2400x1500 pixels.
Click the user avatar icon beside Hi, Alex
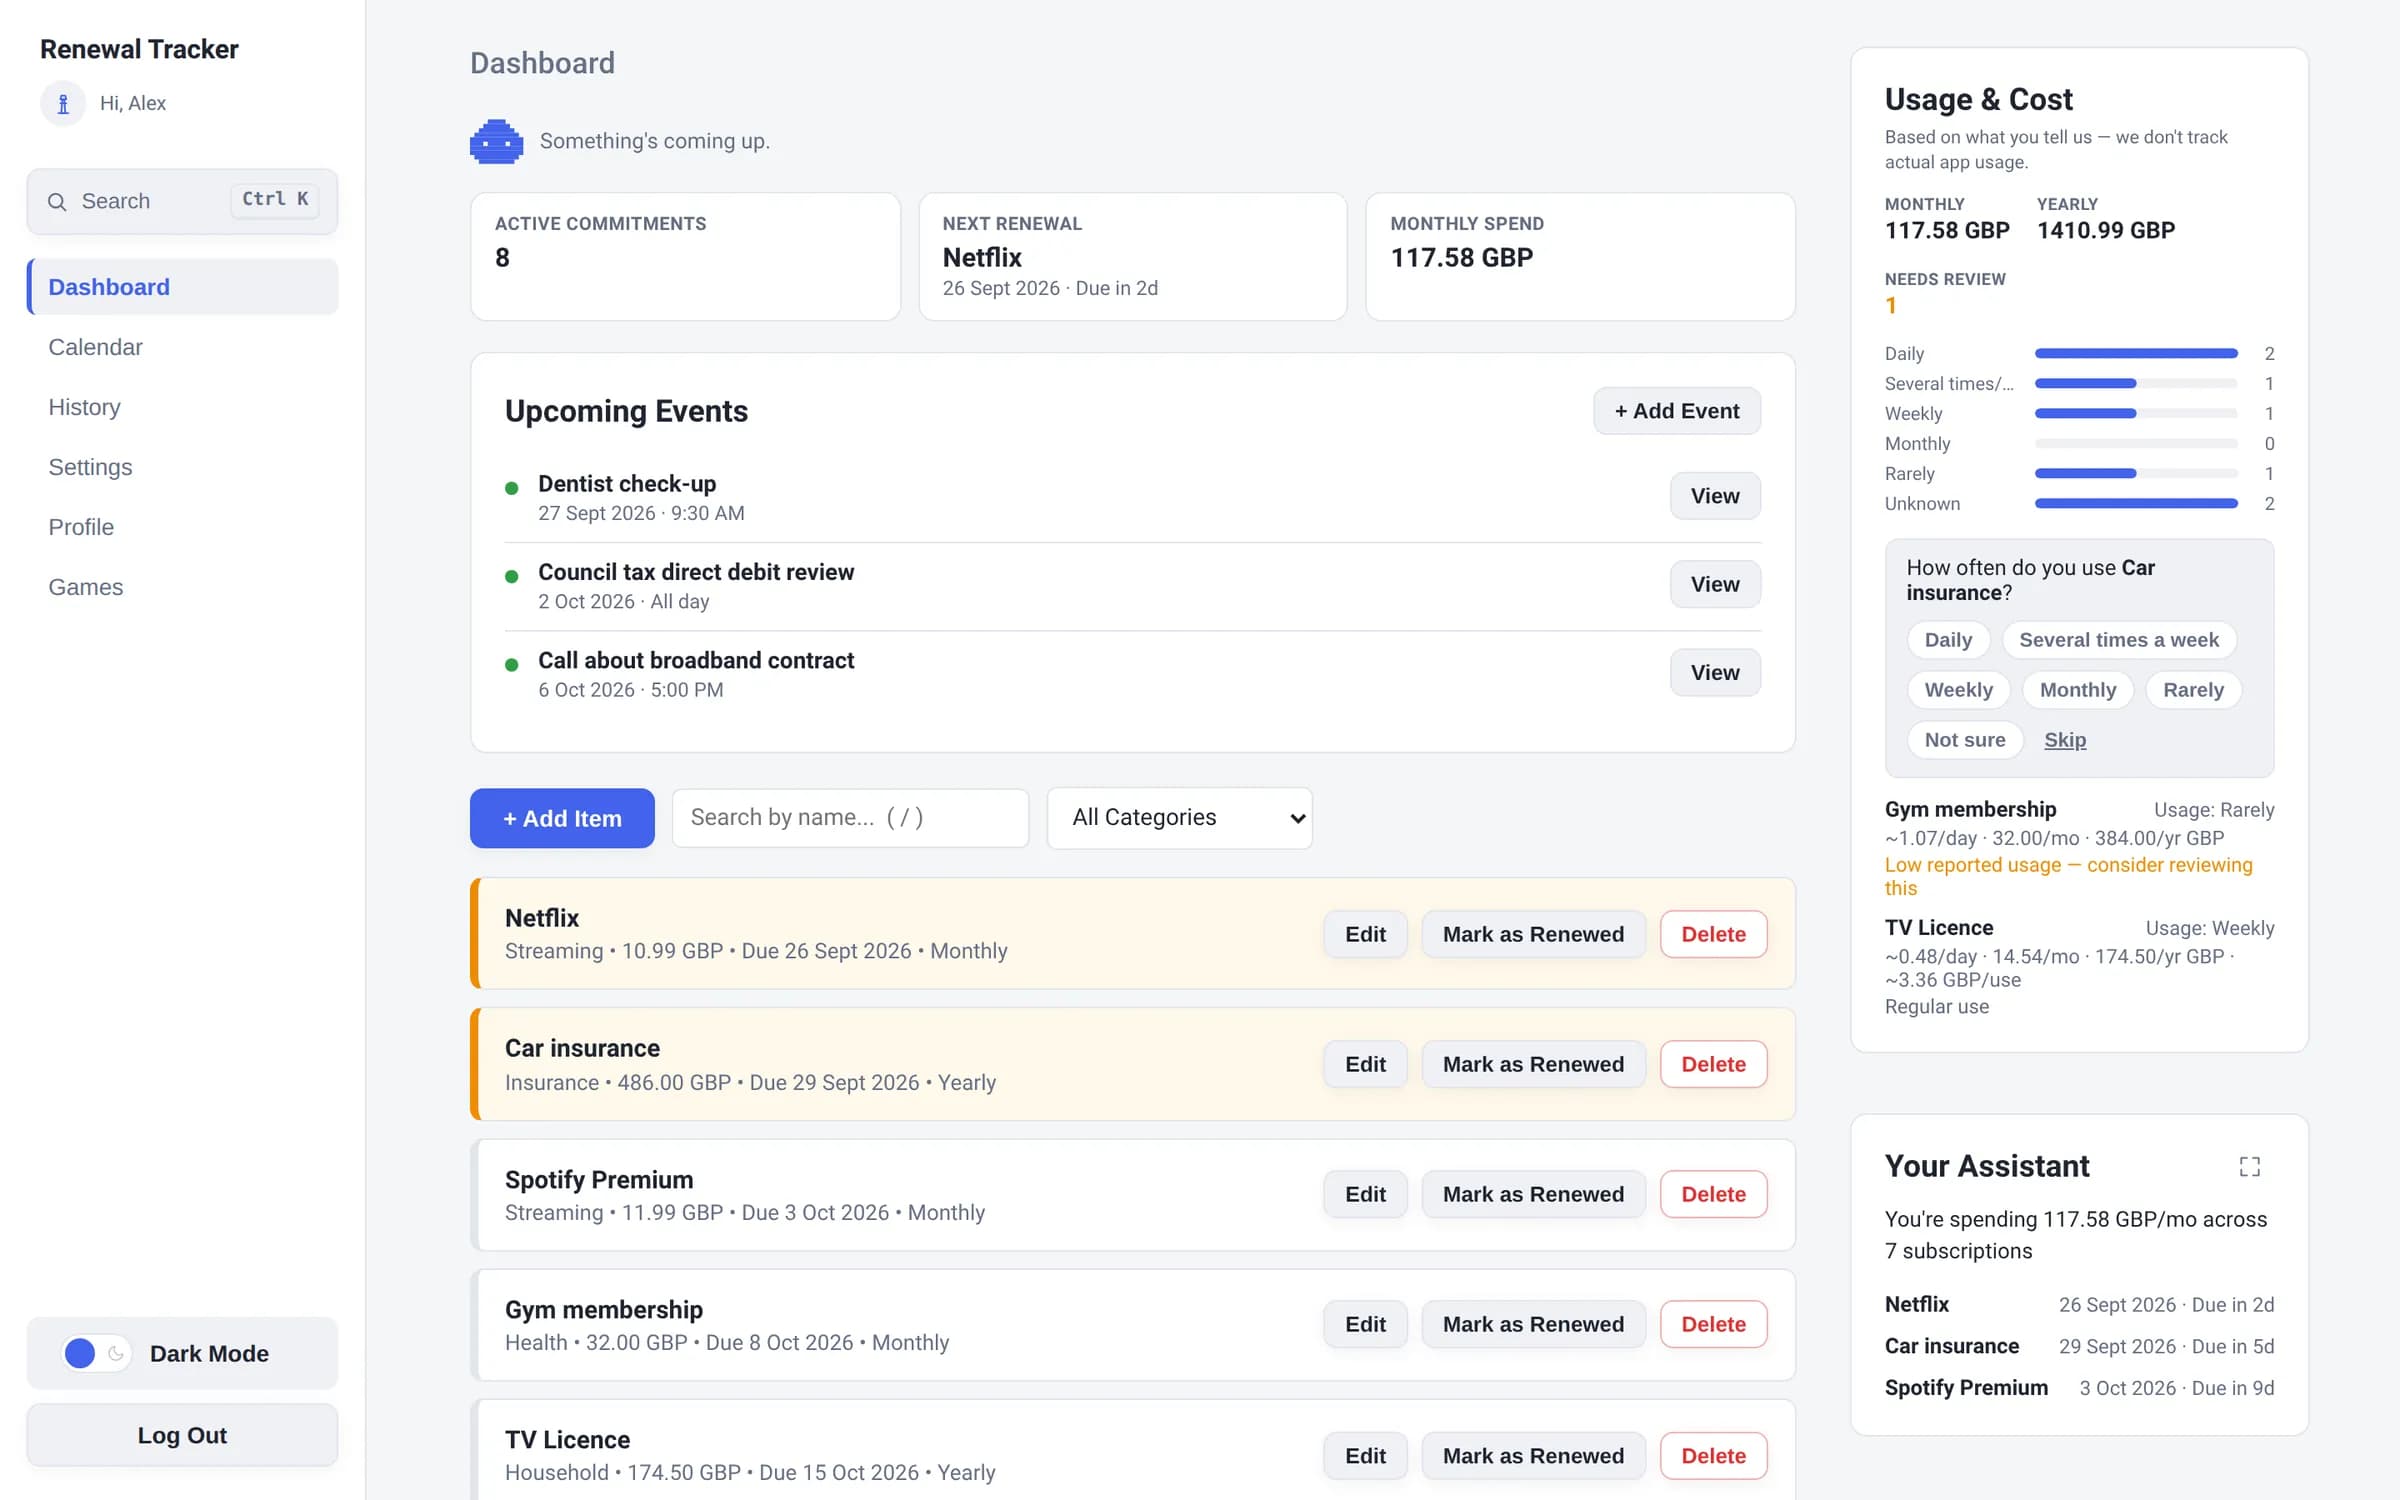click(x=63, y=103)
